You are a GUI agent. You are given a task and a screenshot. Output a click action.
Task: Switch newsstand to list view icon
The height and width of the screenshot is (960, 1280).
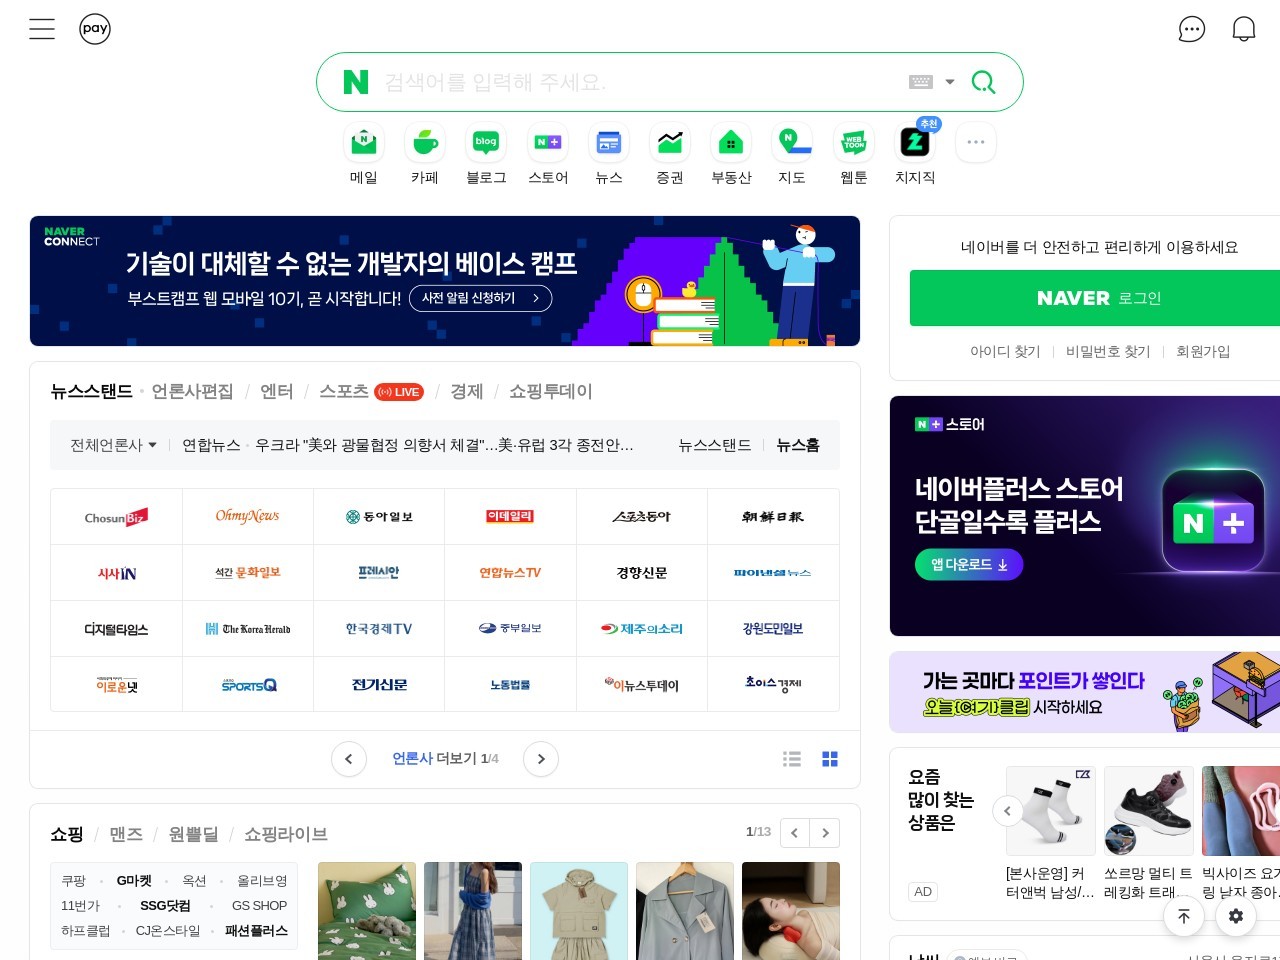(x=792, y=759)
